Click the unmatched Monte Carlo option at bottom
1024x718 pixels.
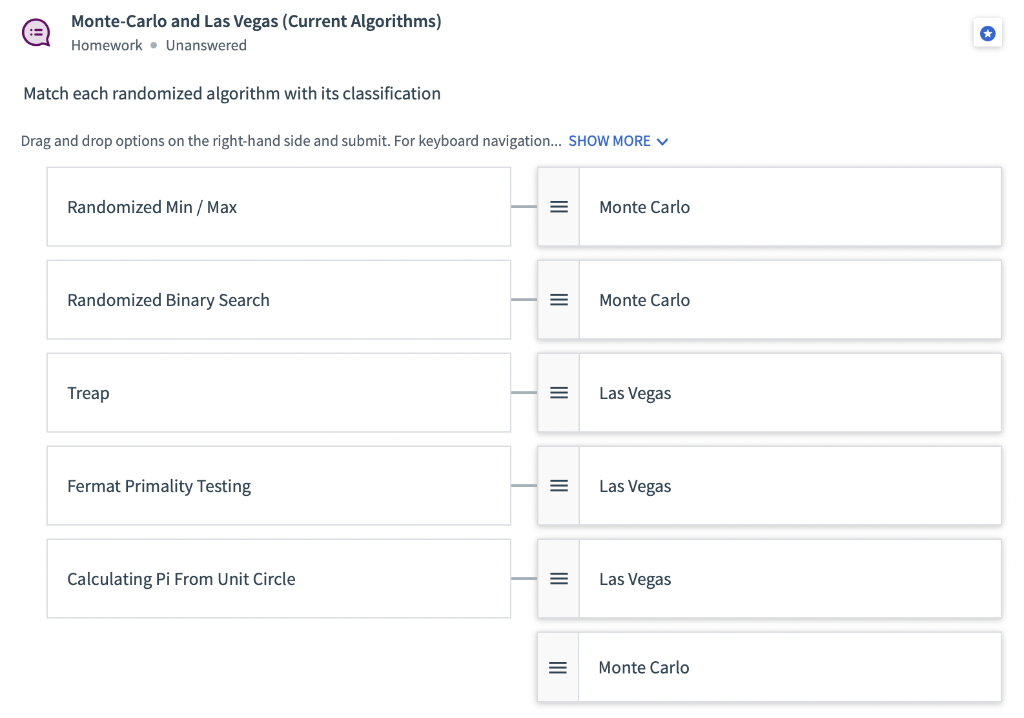click(x=788, y=667)
